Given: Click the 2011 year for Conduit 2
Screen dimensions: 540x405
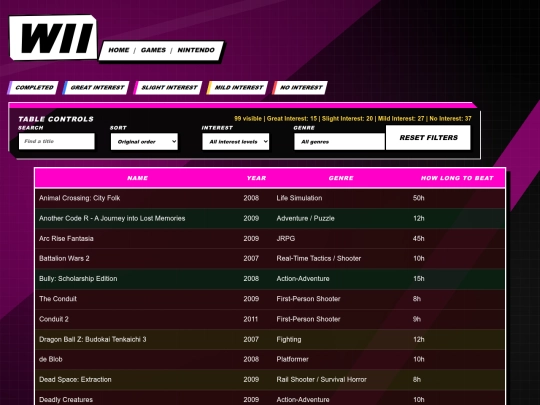Looking at the screenshot, I should [251, 319].
